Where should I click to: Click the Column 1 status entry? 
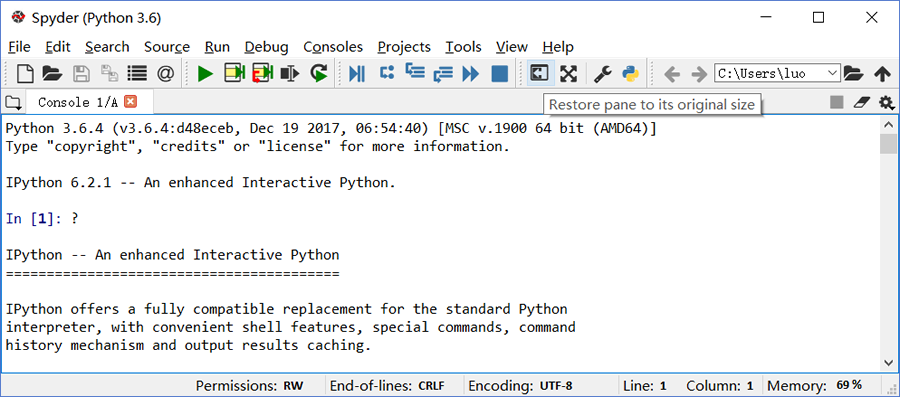pyautogui.click(x=720, y=386)
